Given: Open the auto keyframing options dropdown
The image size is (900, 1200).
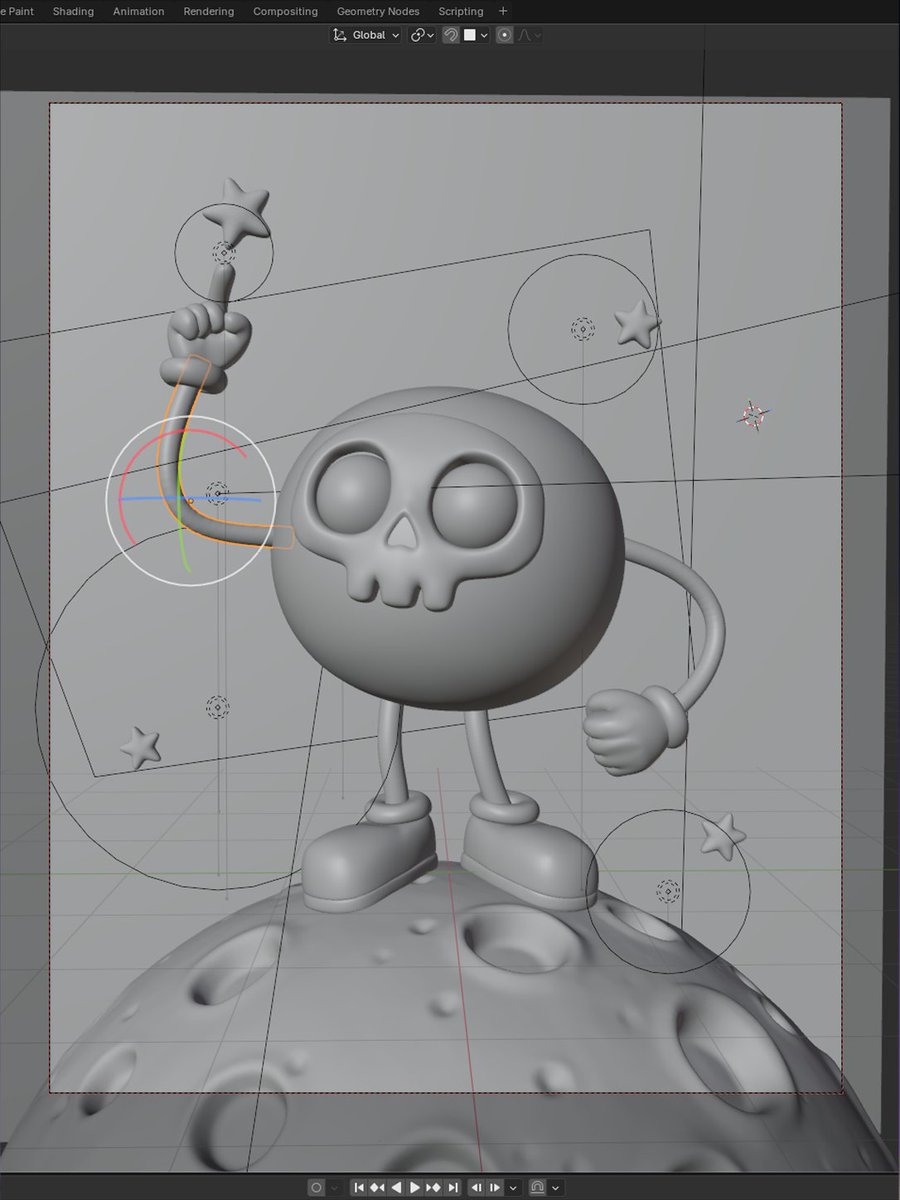Looking at the screenshot, I should 335,1187.
